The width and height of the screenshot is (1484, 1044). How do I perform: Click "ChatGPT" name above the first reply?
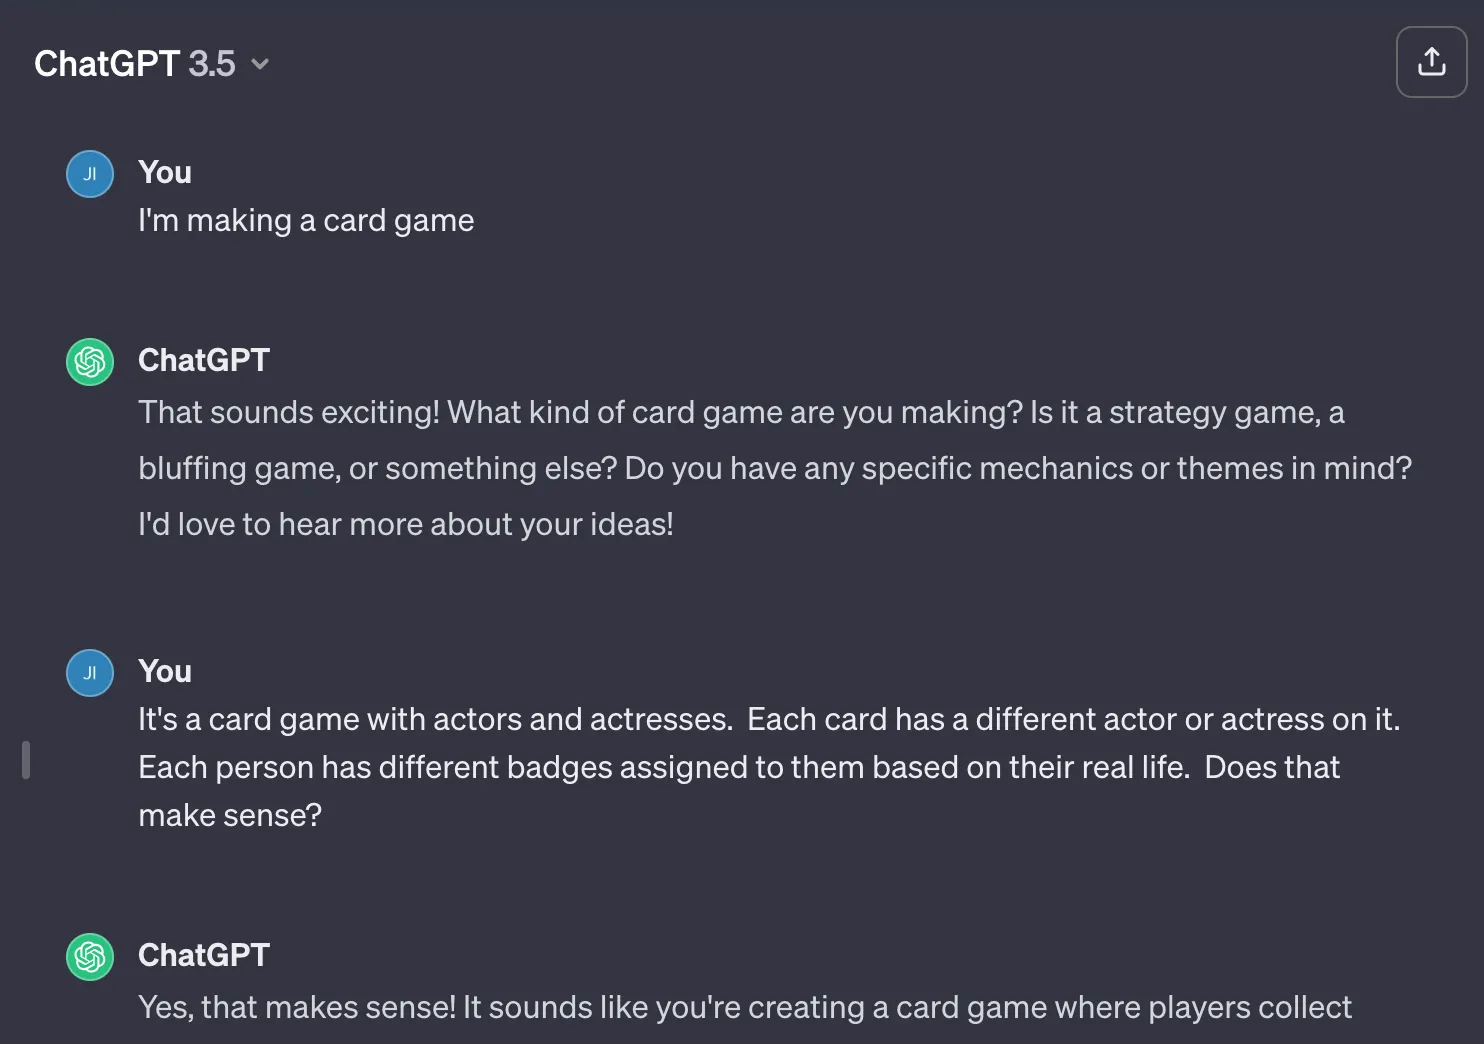(204, 360)
